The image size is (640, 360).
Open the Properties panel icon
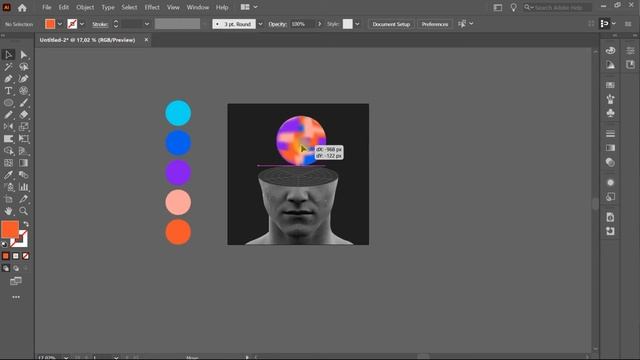[630, 51]
